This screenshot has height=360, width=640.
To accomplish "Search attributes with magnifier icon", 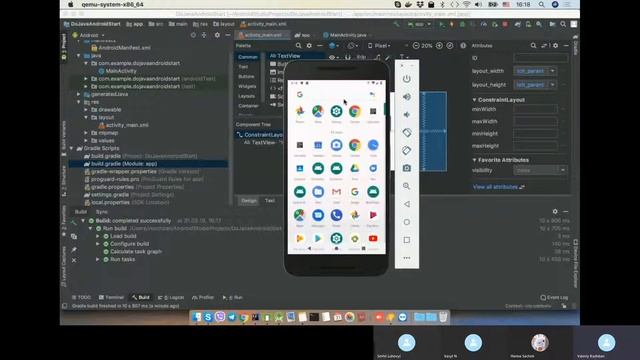I will (533, 46).
